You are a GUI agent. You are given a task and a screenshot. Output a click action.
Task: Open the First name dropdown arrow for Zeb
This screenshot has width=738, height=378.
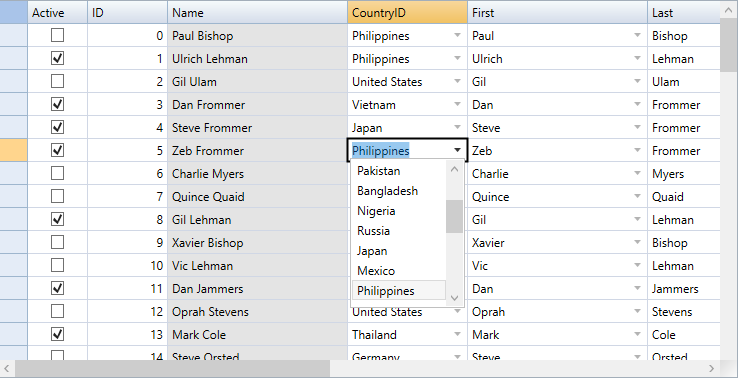click(637, 150)
